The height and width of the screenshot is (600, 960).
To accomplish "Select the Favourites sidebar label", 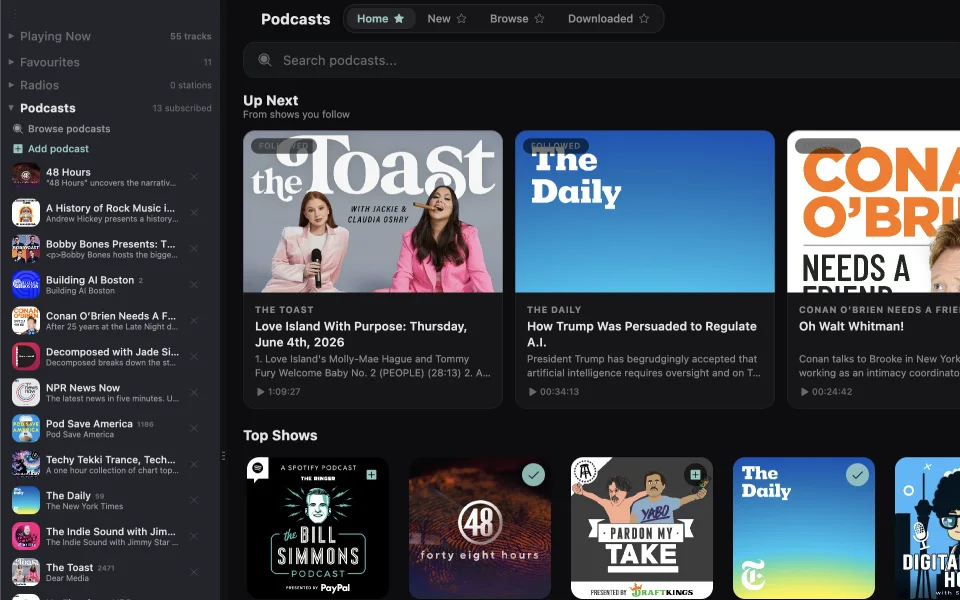I will pyautogui.click(x=50, y=62).
